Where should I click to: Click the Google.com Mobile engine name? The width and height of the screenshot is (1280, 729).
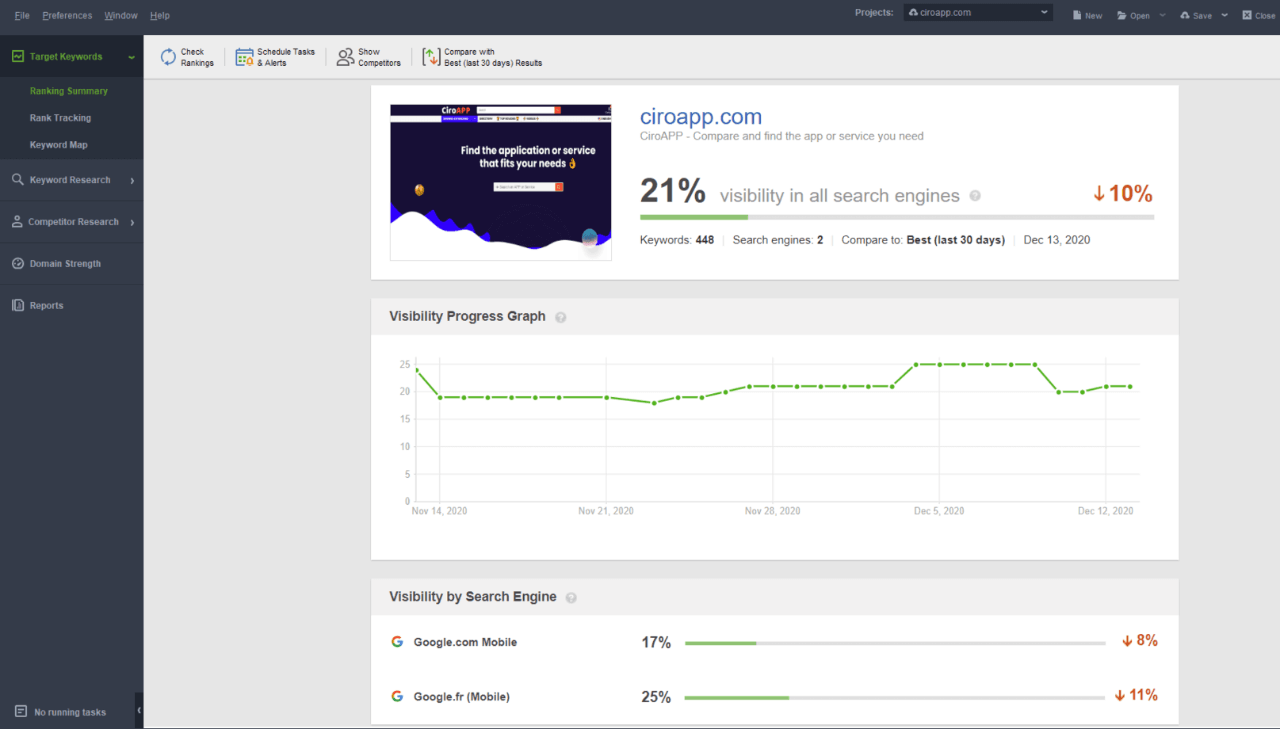click(x=465, y=642)
